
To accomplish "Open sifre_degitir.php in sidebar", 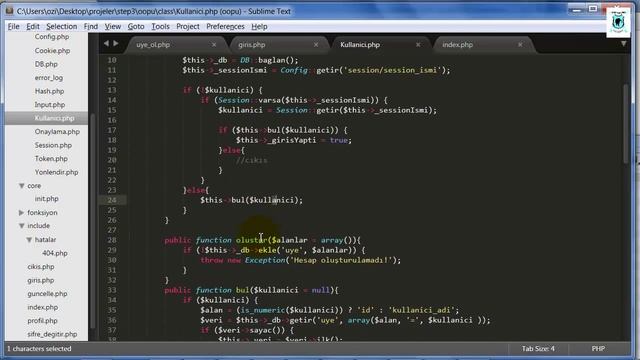I will (x=52, y=334).
